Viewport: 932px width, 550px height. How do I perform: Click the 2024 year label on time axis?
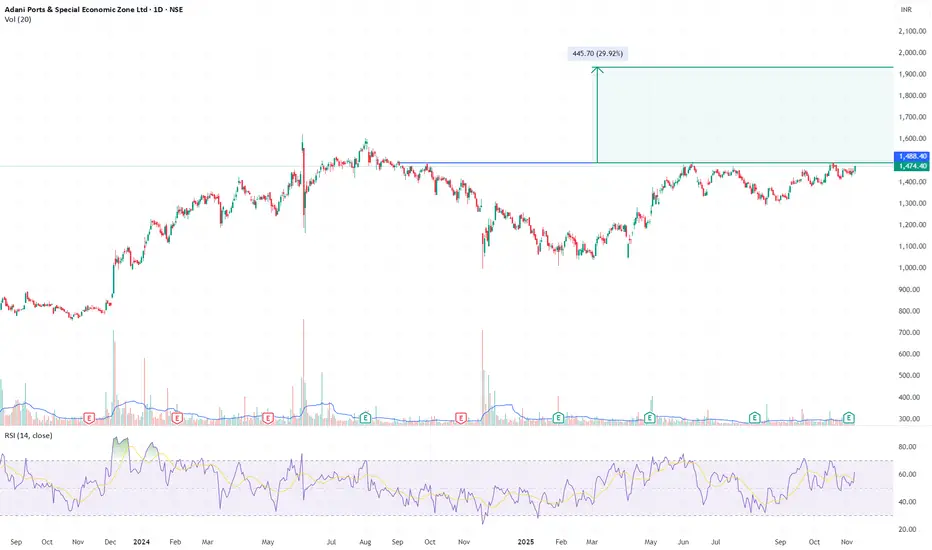[141, 542]
